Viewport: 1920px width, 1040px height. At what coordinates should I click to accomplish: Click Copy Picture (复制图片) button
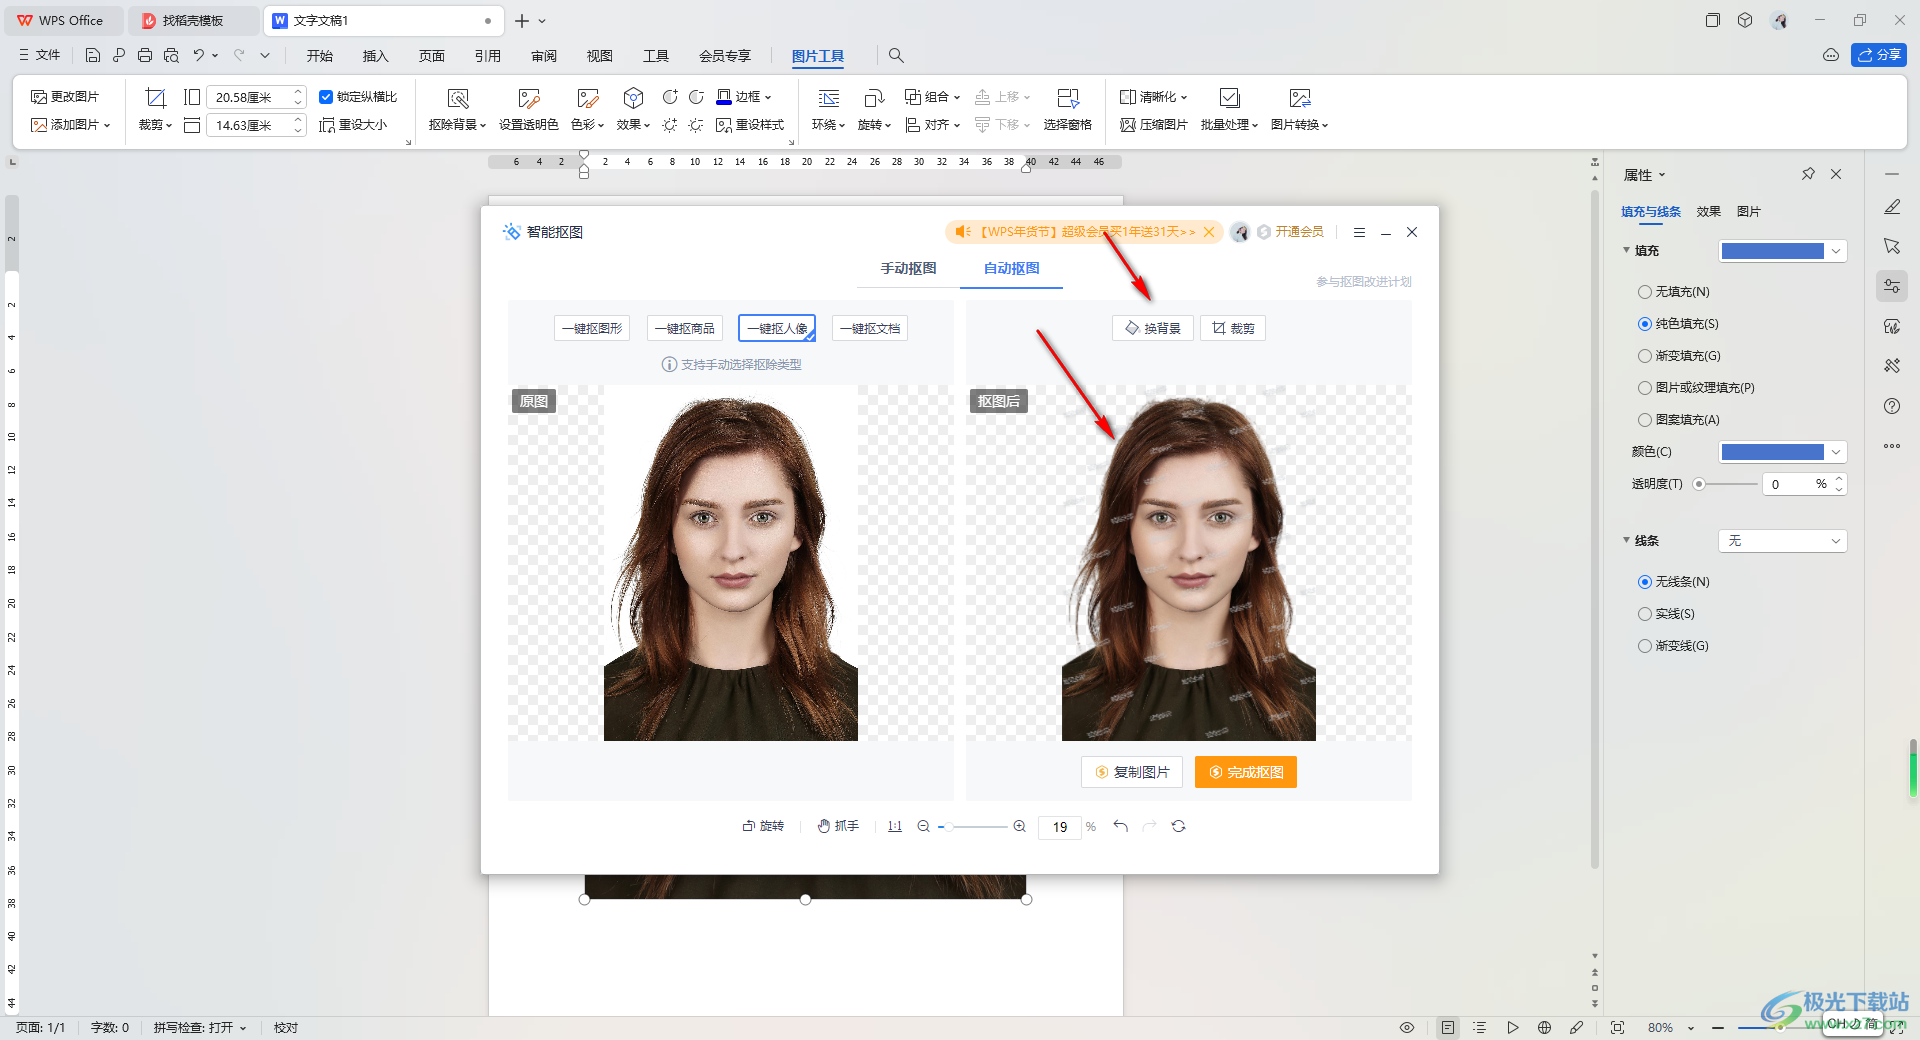pos(1132,772)
